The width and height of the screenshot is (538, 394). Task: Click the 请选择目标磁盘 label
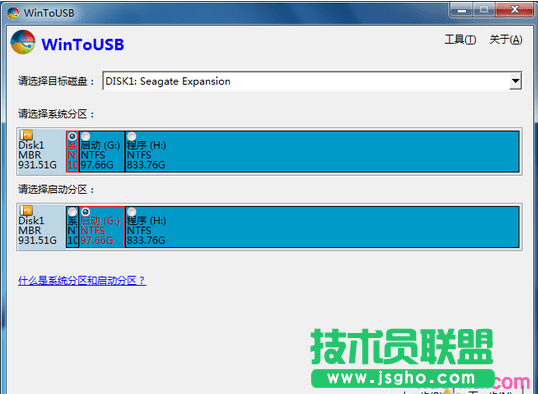[x=56, y=81]
